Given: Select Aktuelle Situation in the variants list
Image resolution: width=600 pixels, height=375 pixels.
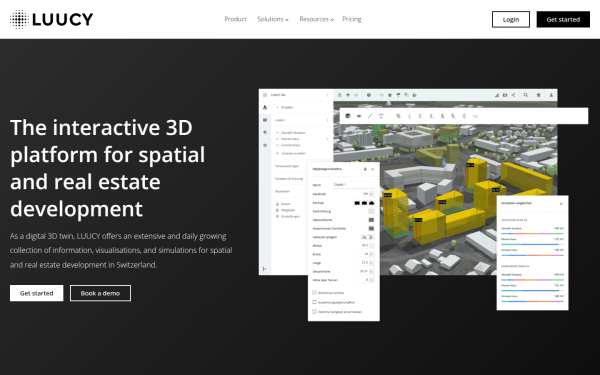Looking at the screenshot, I should point(293,133).
